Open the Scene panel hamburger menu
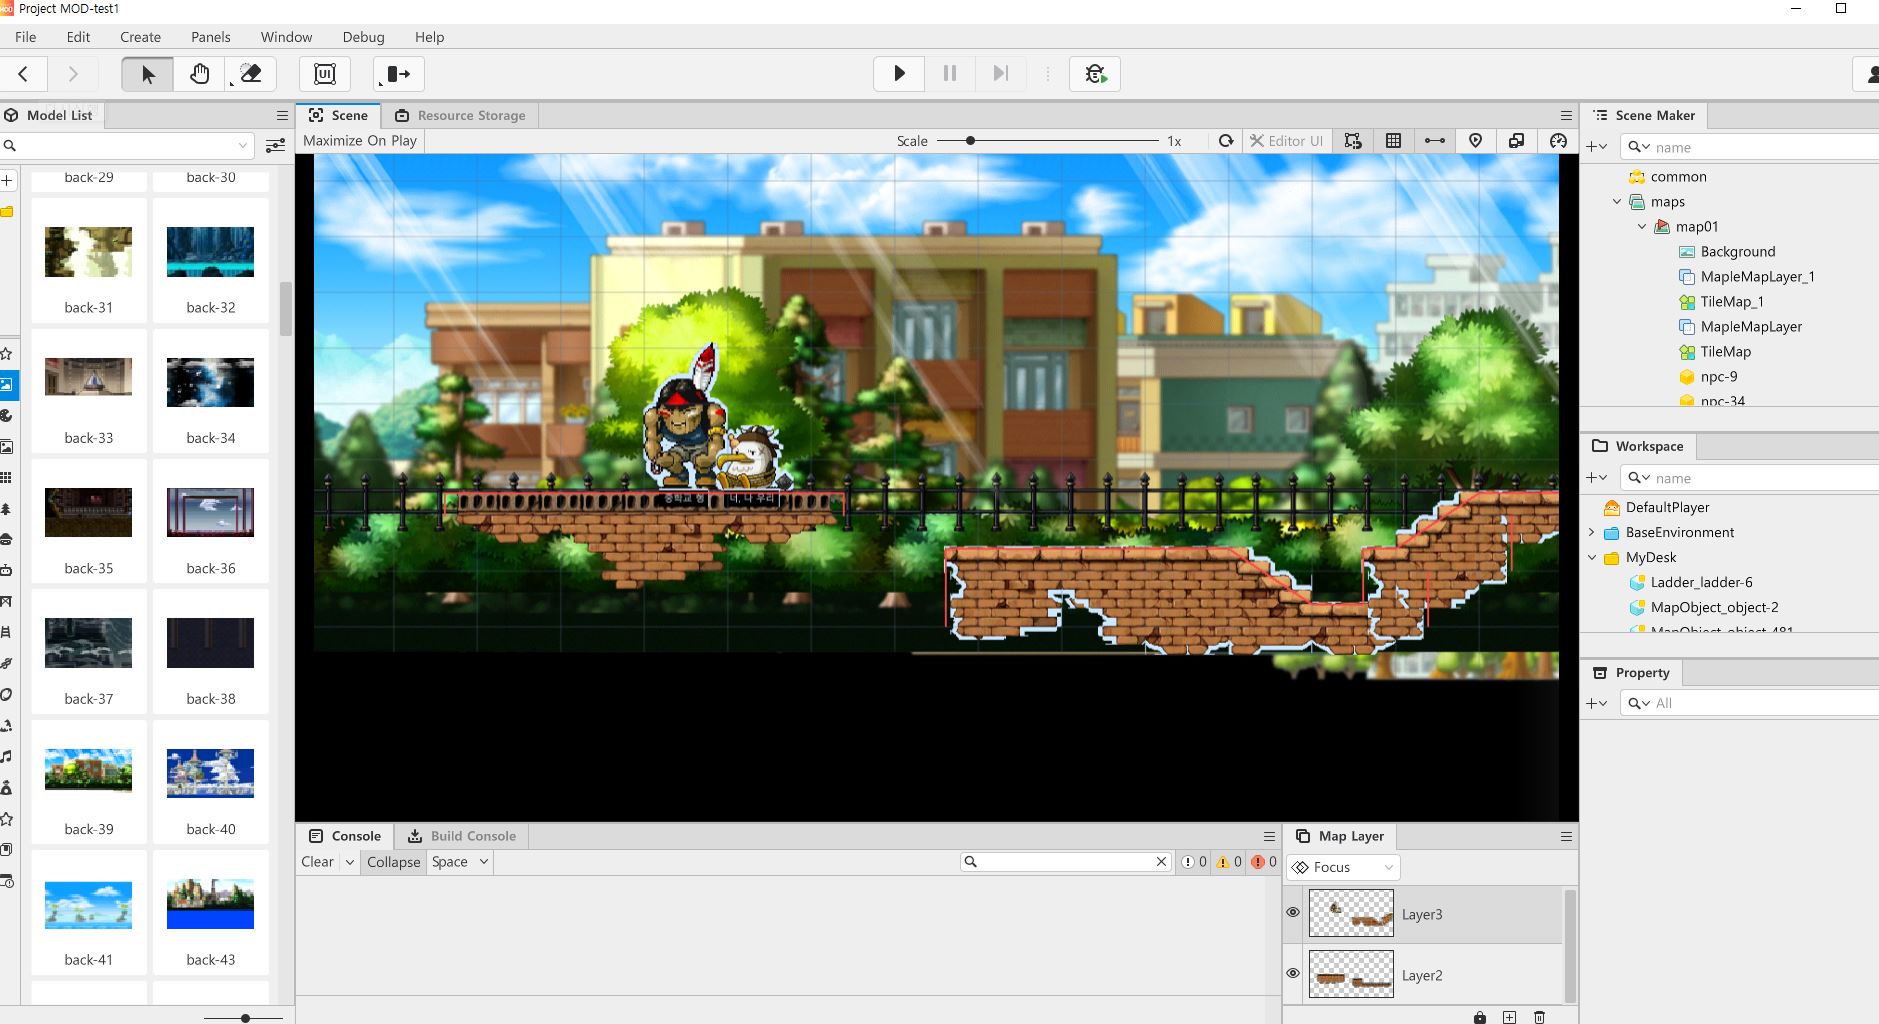 tap(1566, 115)
